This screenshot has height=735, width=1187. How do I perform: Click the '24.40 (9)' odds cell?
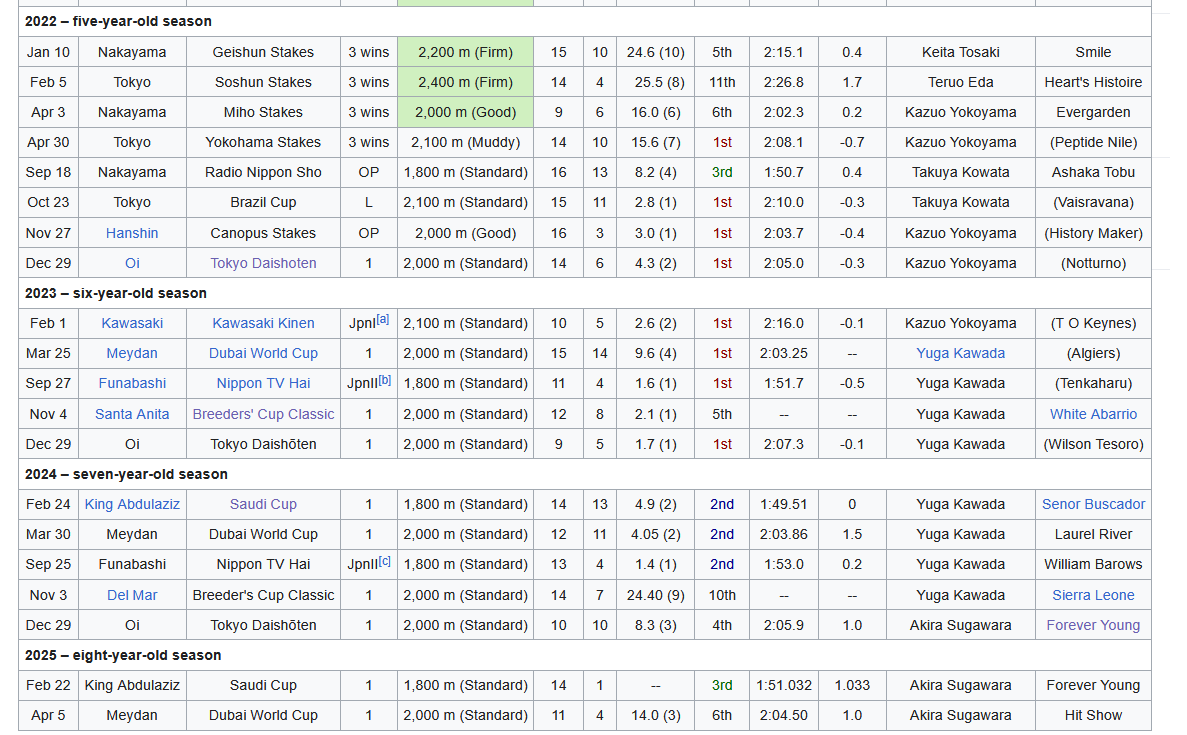click(x=656, y=595)
